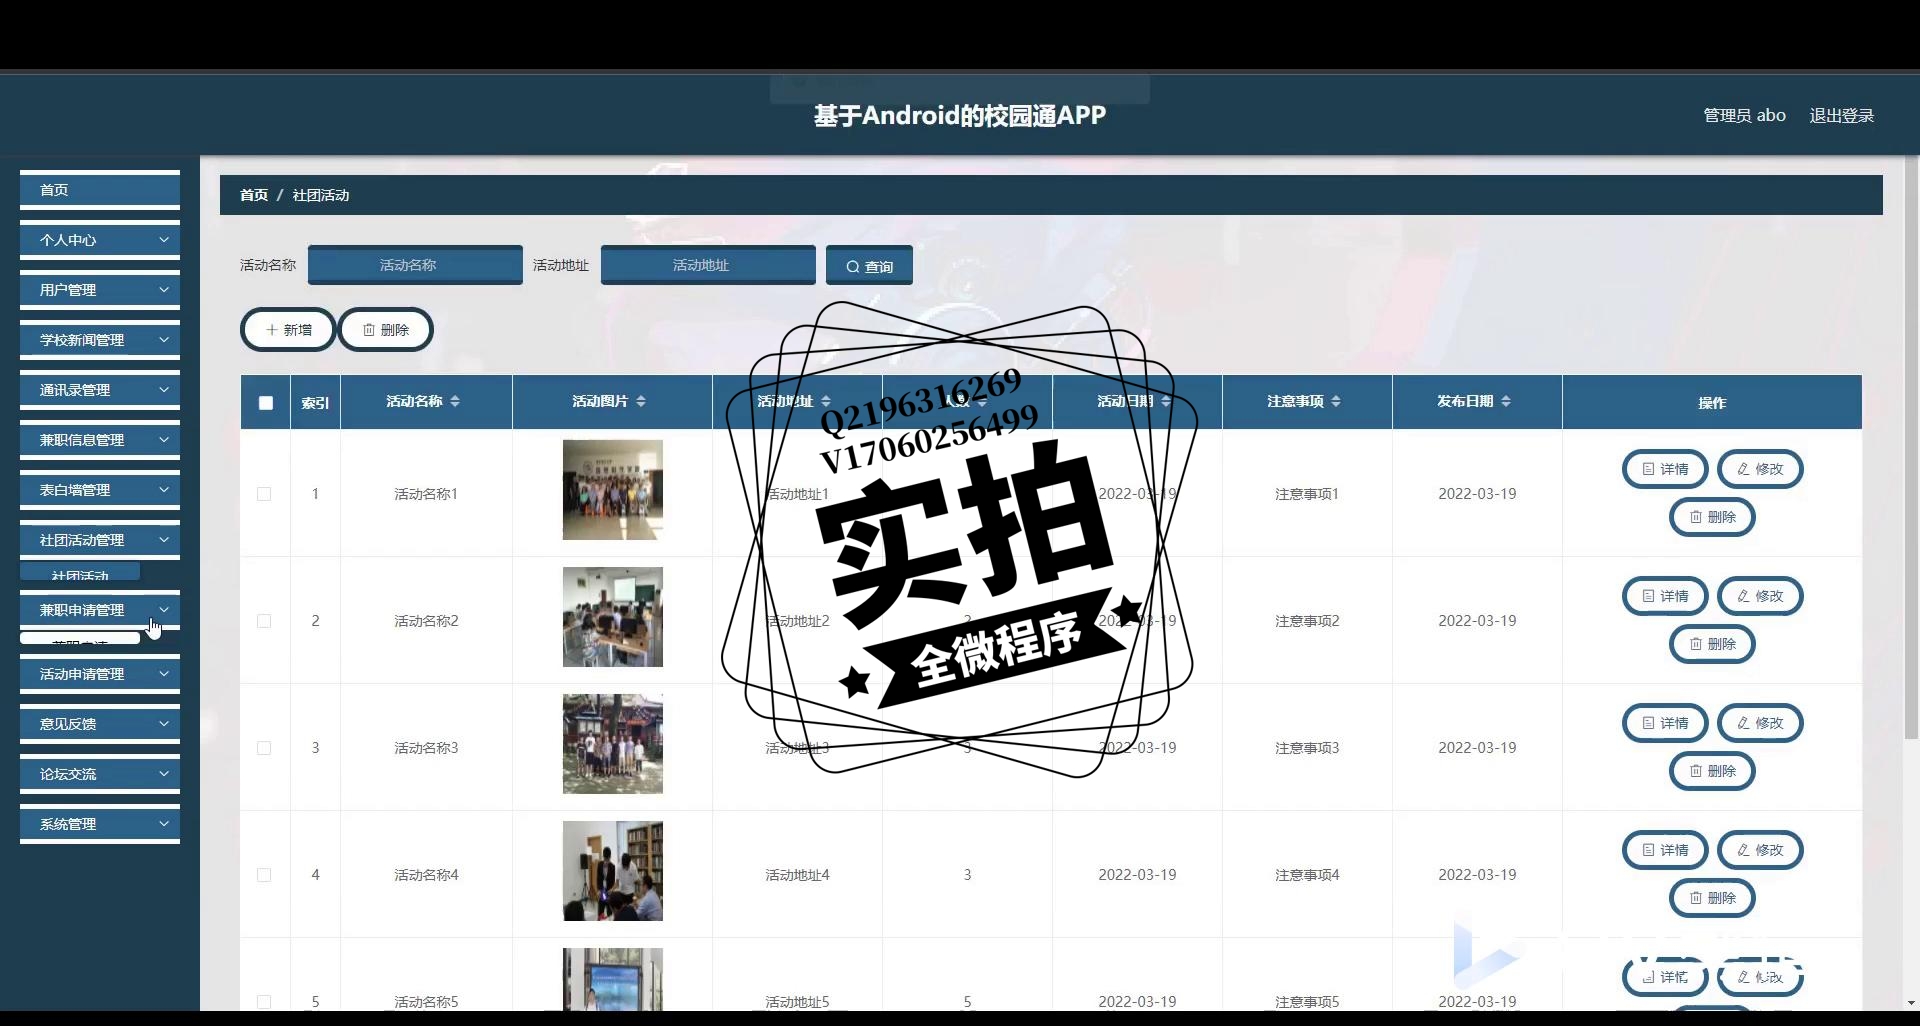Viewport: 1920px width, 1026px height.
Task: Open image thumbnail for 活动名称3
Action: (x=613, y=744)
